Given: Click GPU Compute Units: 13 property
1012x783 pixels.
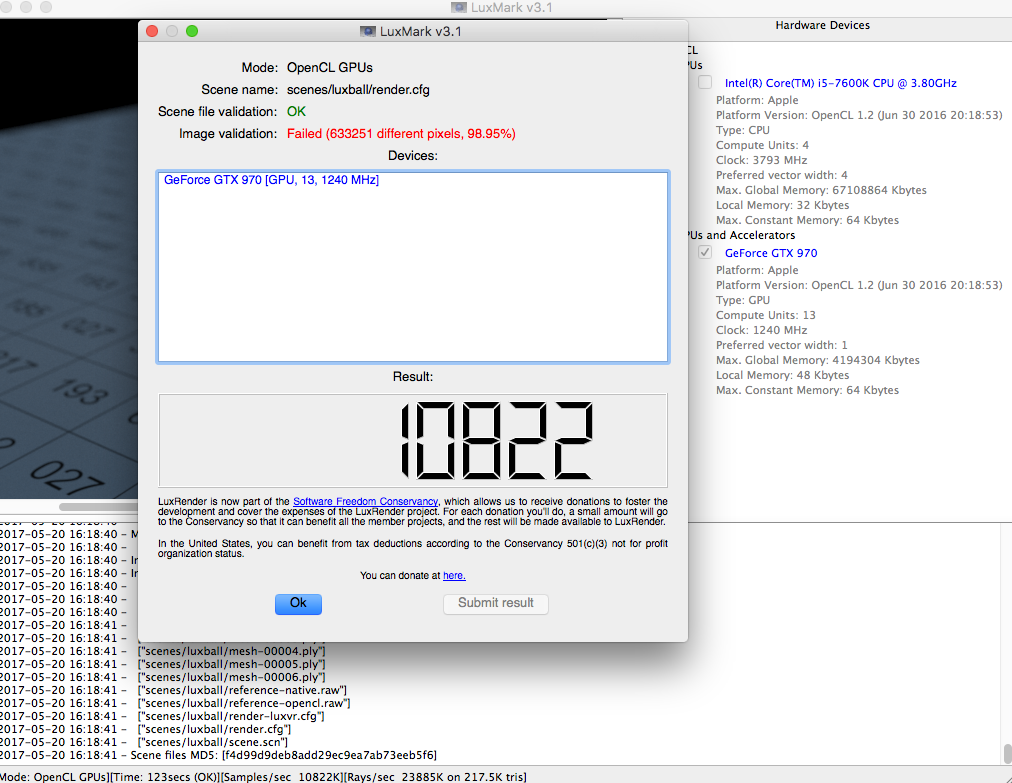Looking at the screenshot, I should point(765,315).
